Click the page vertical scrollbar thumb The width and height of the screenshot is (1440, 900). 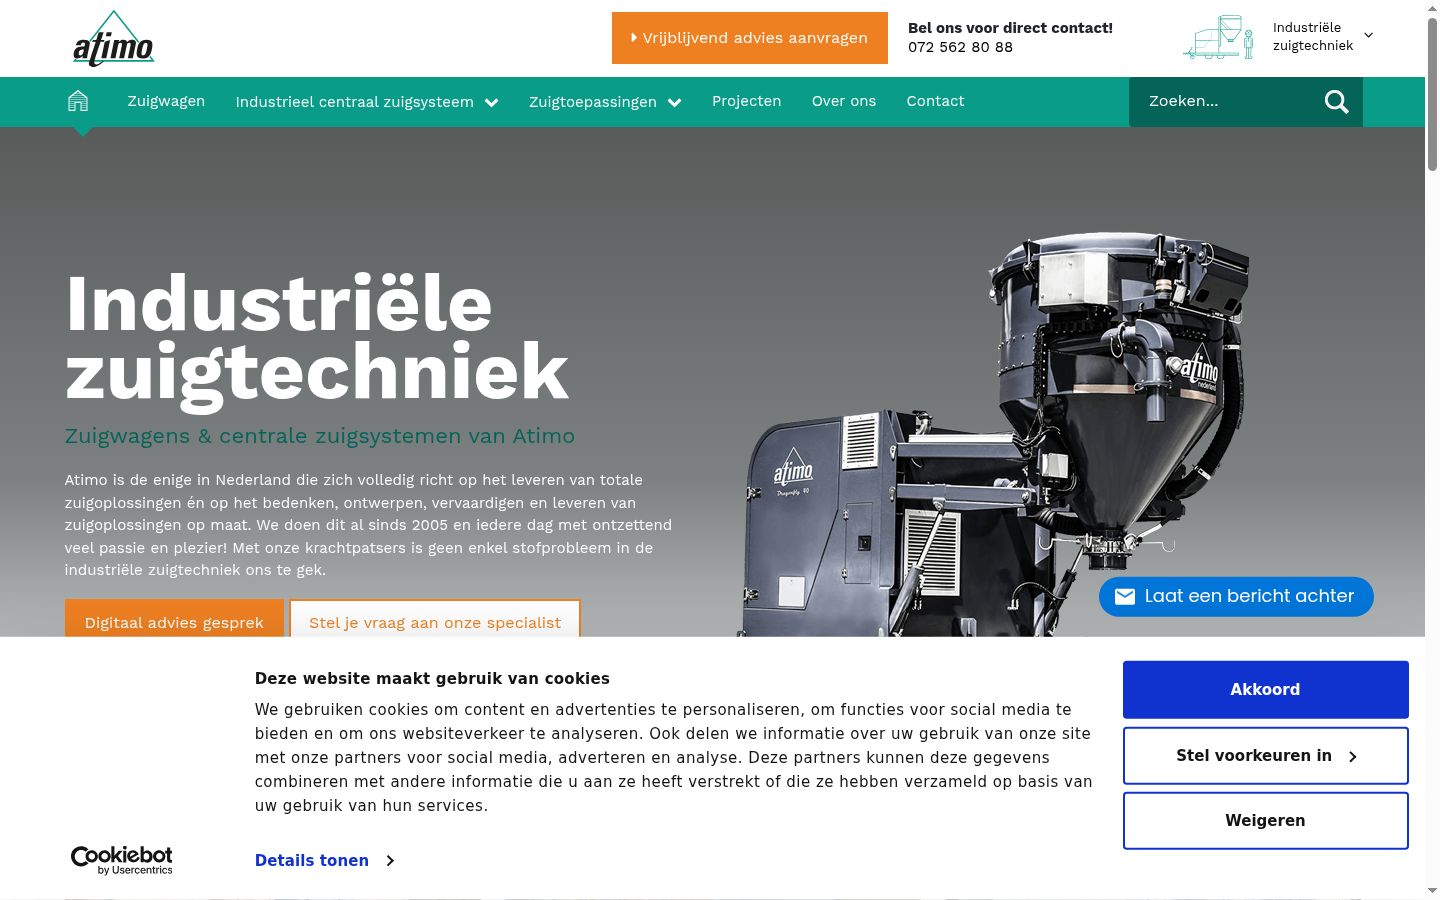(x=1432, y=95)
